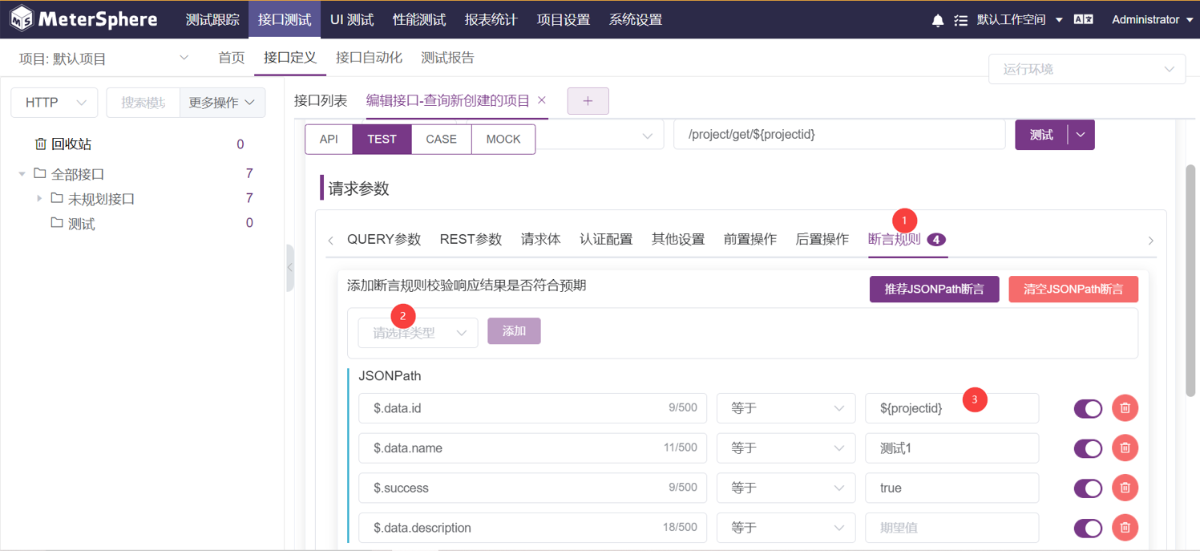Click the language switch icon
Screen dimensions: 1200x551
pyautogui.click(x=1083, y=19)
